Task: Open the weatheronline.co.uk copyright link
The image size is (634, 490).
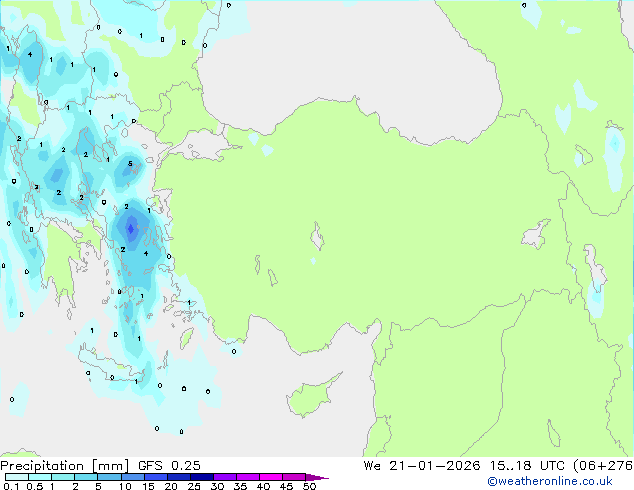Action: [550, 481]
